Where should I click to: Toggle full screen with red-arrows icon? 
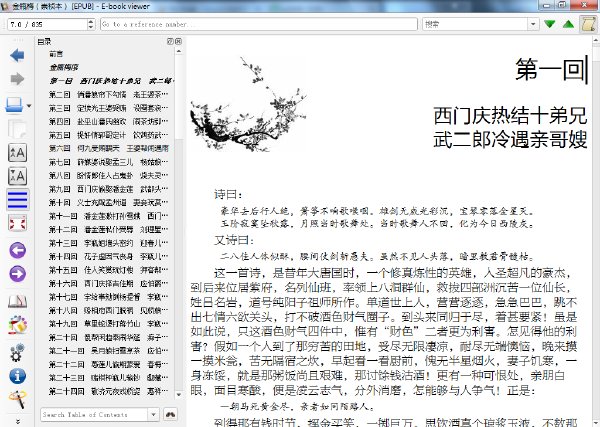click(x=17, y=223)
